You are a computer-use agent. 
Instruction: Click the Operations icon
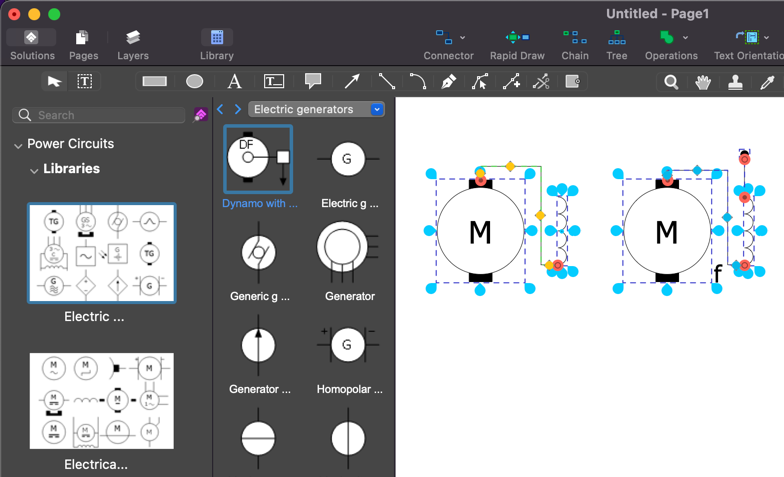pos(666,38)
